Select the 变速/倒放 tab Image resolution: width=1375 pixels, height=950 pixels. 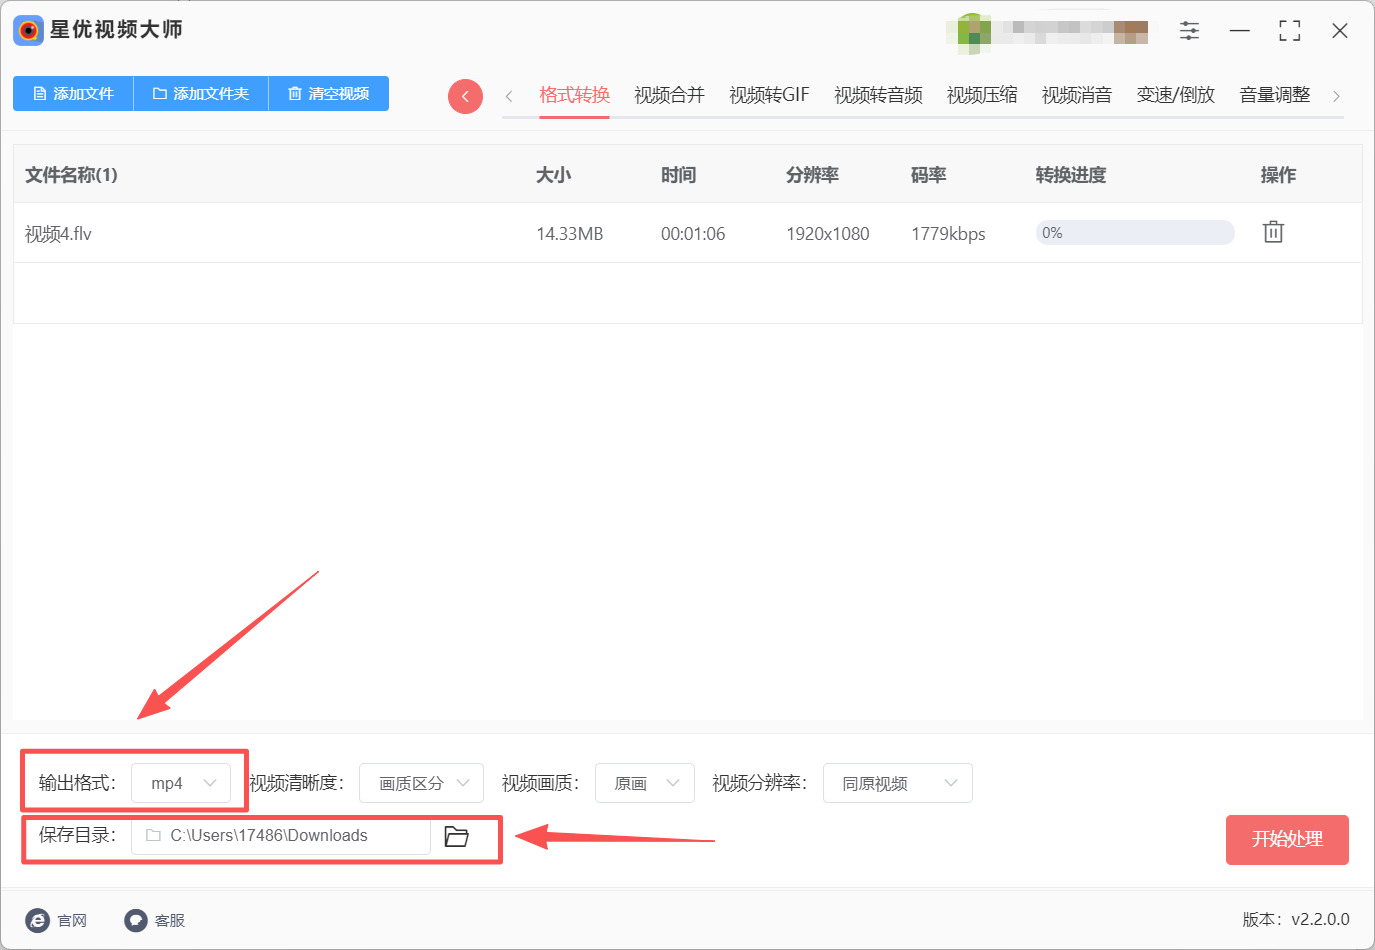click(1176, 95)
